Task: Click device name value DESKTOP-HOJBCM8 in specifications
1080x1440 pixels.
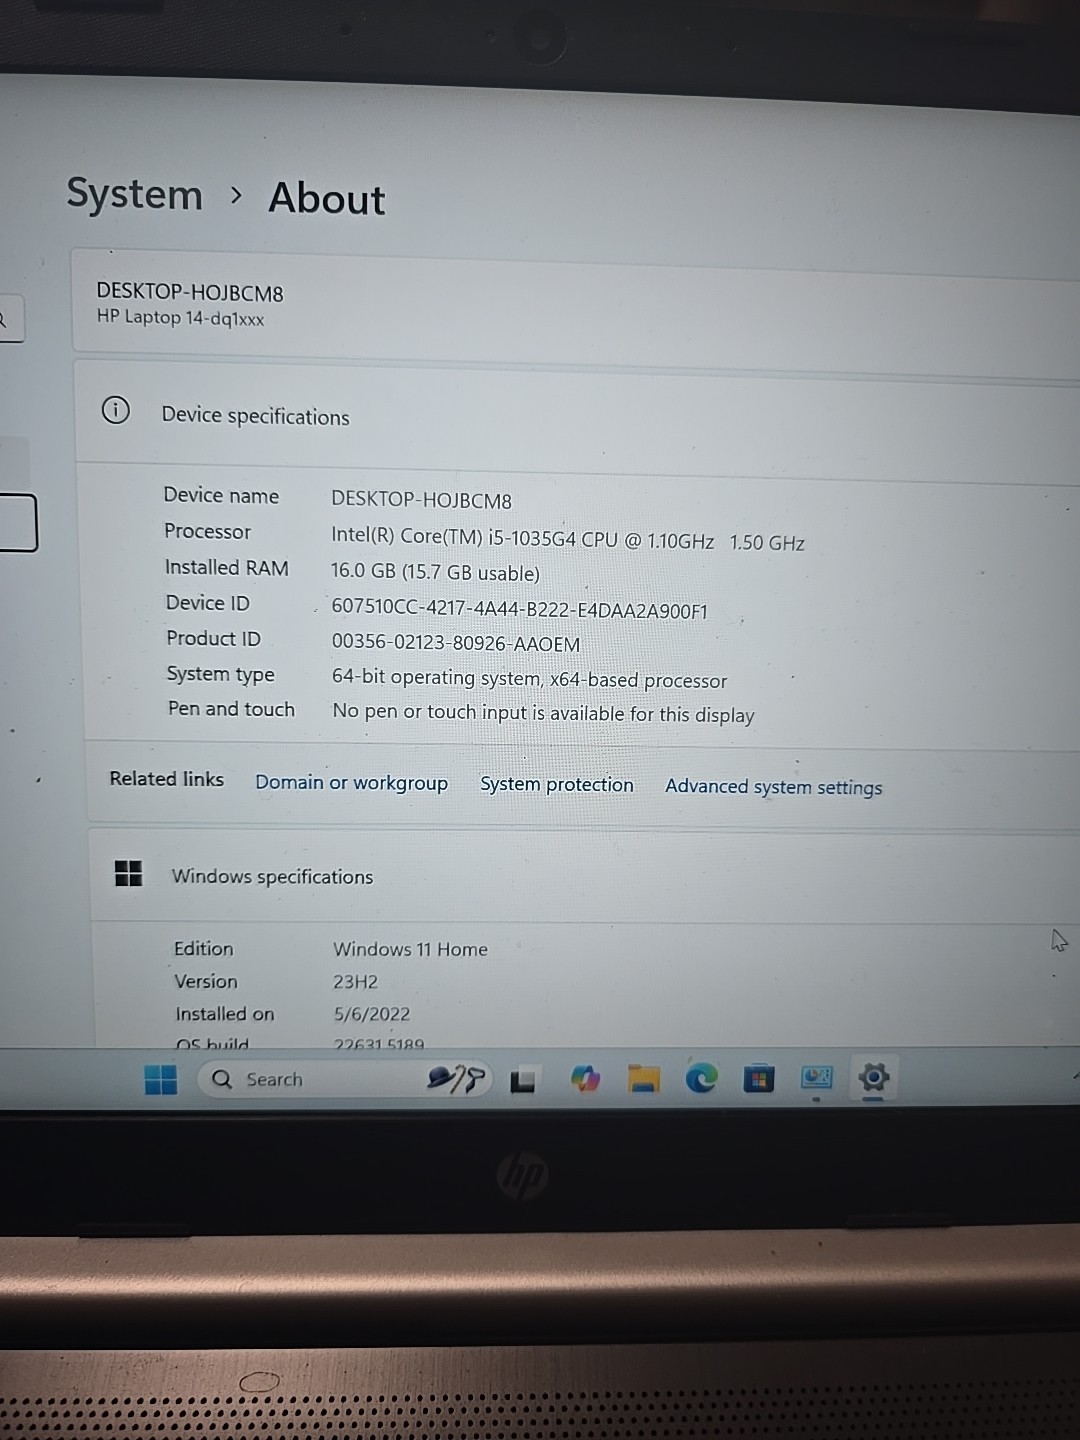Action: (x=421, y=500)
